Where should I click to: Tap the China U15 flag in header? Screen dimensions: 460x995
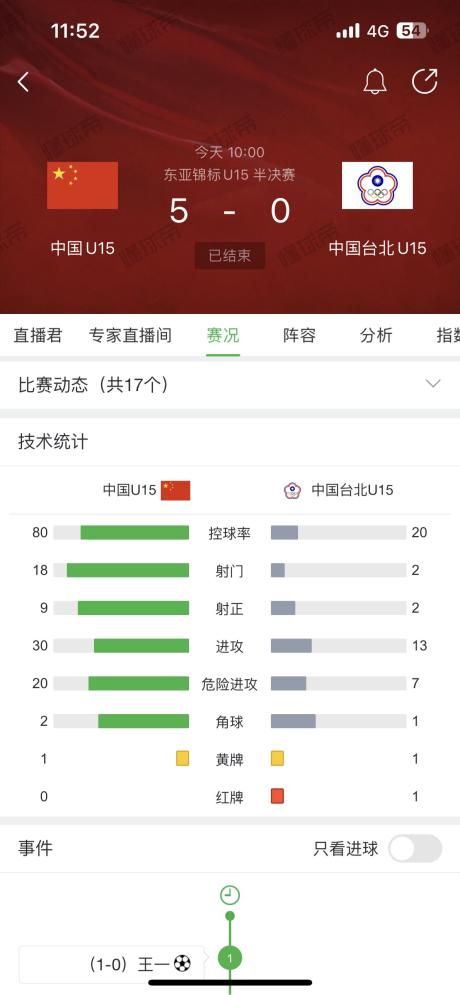pos(82,185)
